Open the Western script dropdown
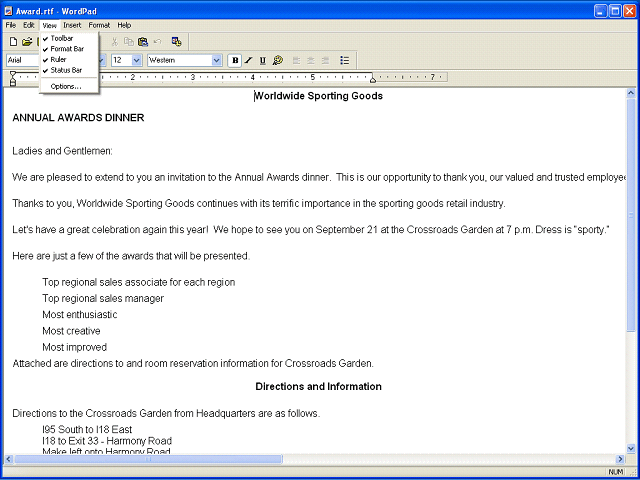Viewport: 640px width, 480px height. point(216,60)
